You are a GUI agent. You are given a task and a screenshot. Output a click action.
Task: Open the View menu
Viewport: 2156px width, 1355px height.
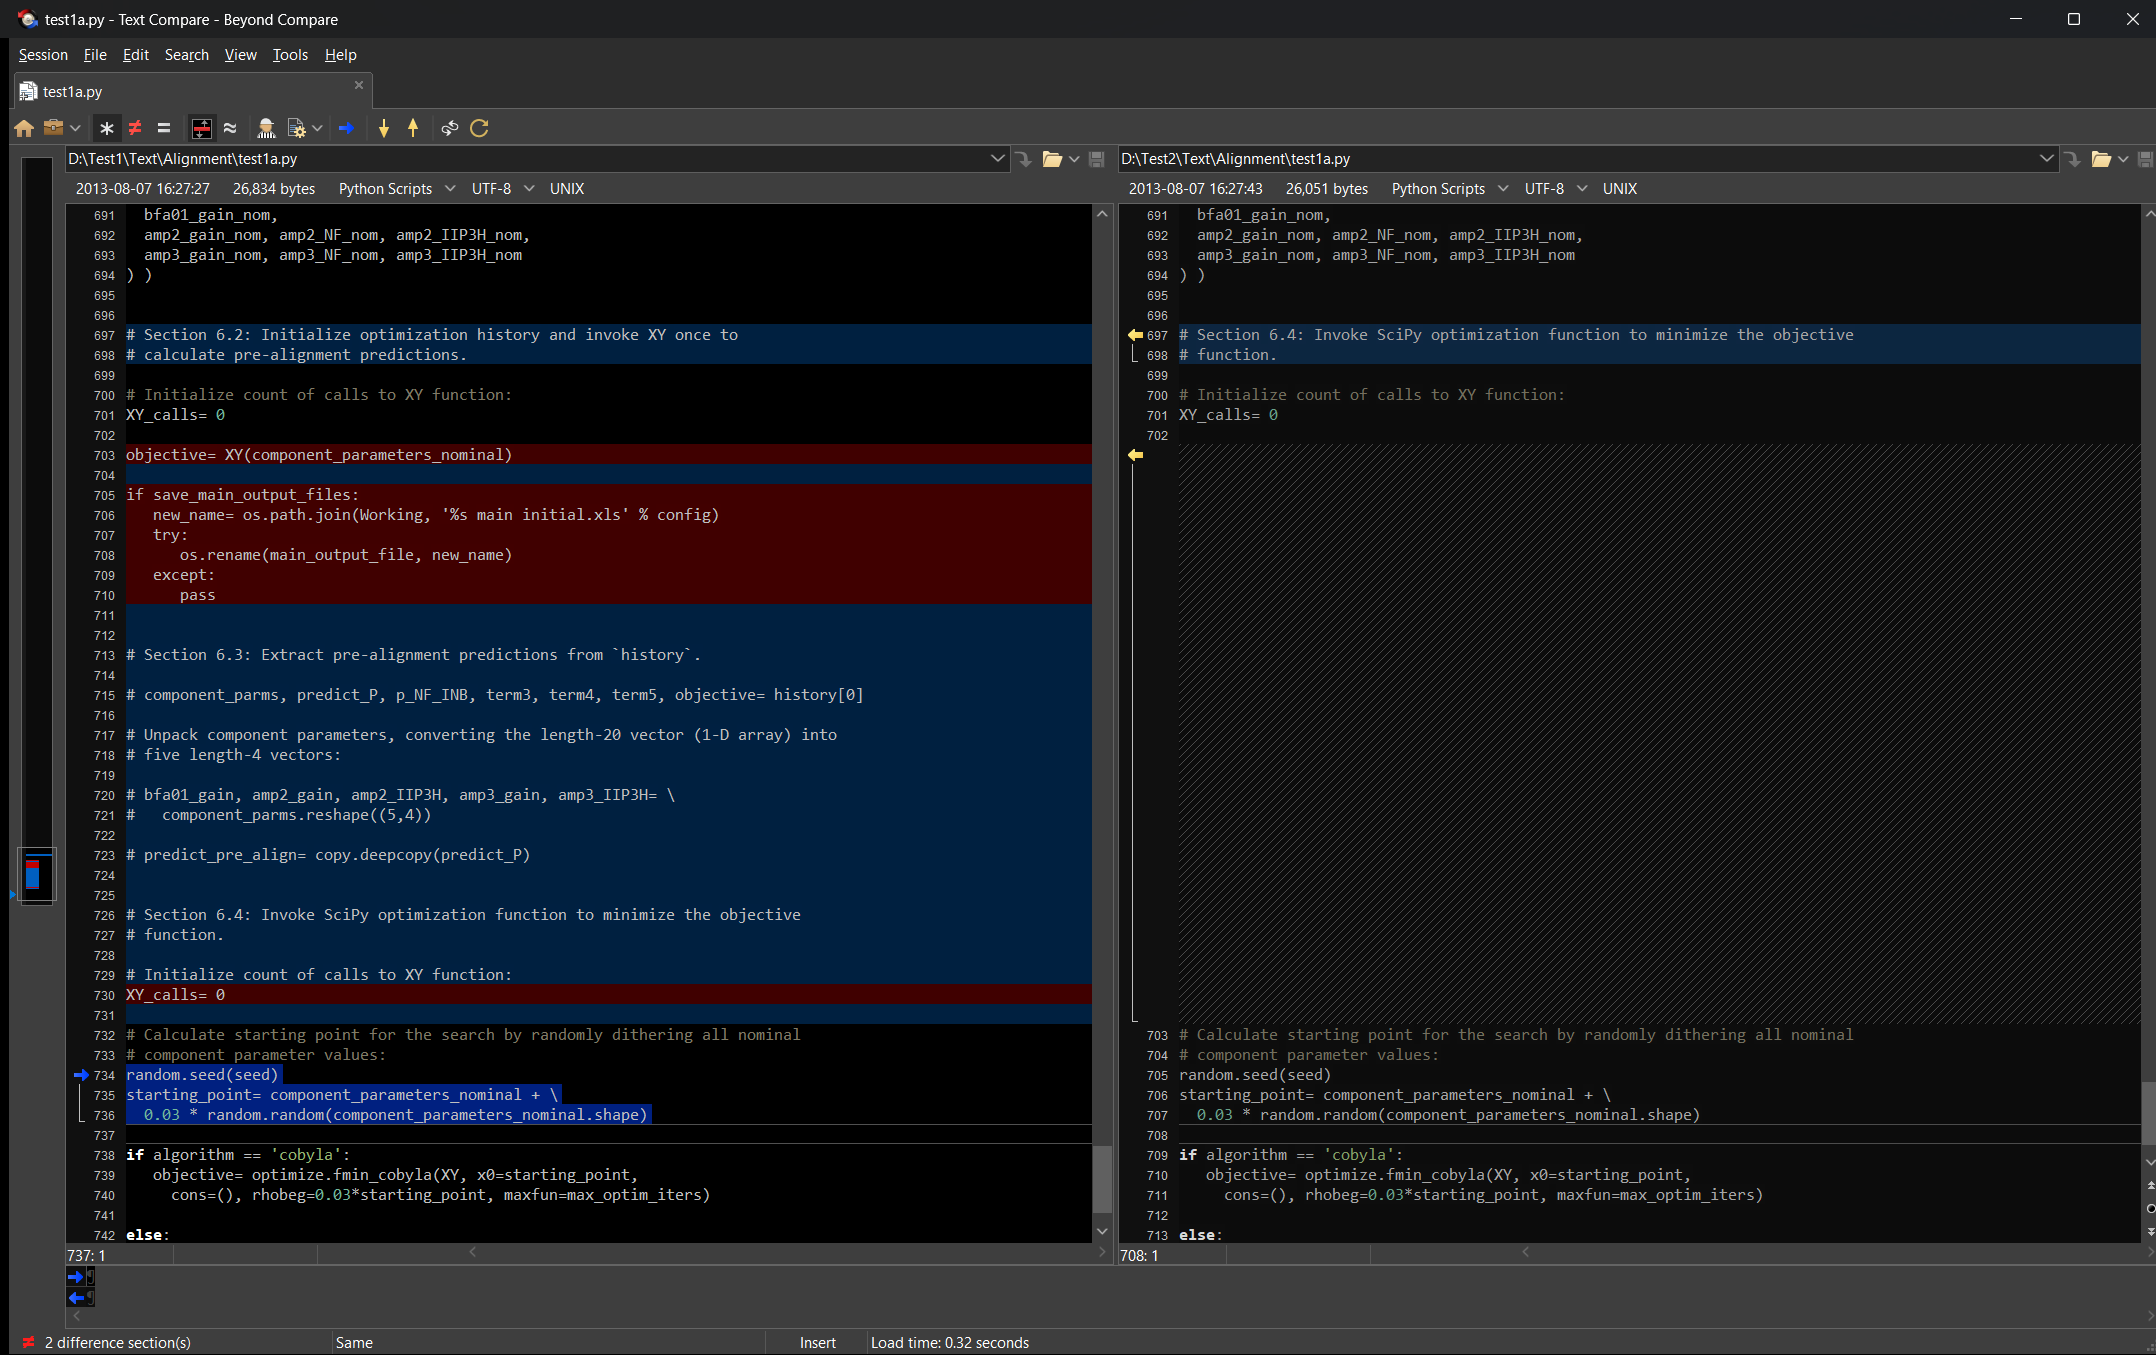[240, 55]
